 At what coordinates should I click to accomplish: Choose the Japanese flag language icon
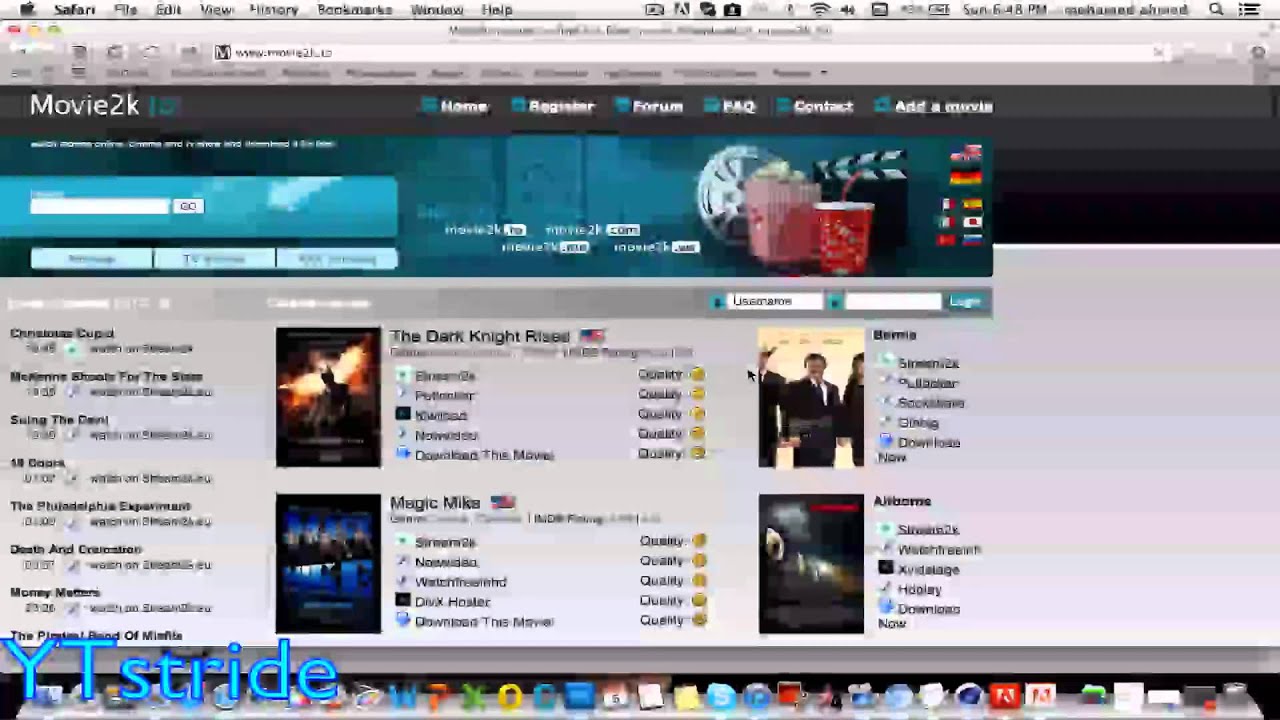[x=972, y=222]
